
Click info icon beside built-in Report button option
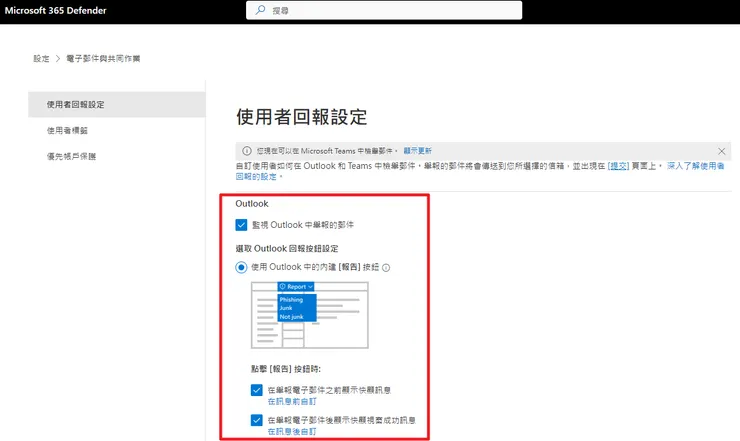click(386, 268)
